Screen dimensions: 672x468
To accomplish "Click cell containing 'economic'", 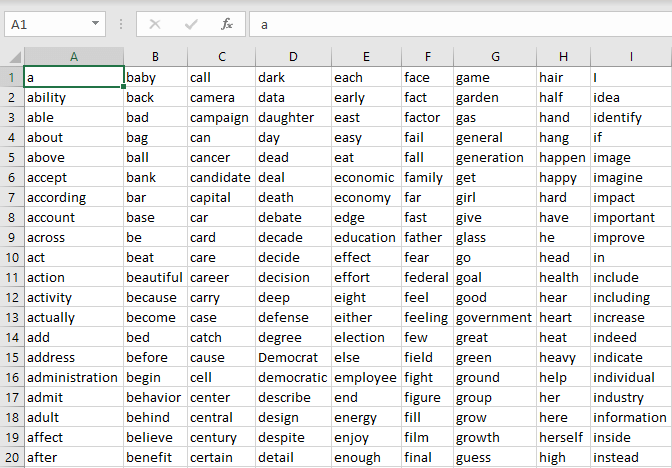I will pyautogui.click(x=366, y=177).
